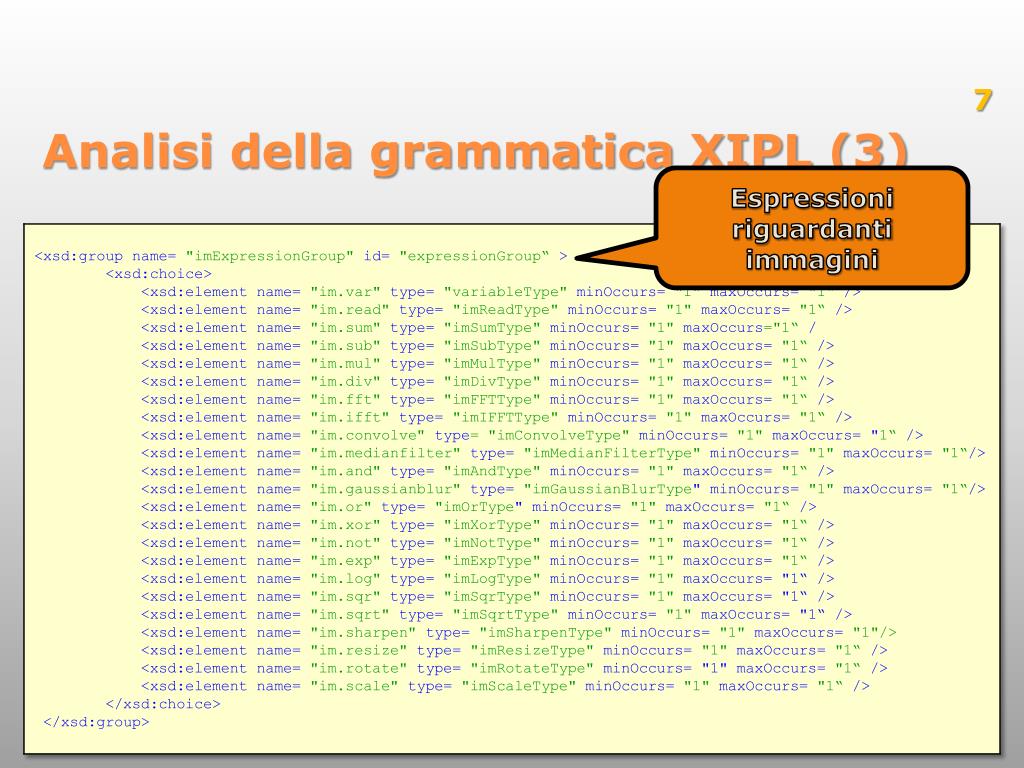Select the 'im.and' element line

pos(487,472)
